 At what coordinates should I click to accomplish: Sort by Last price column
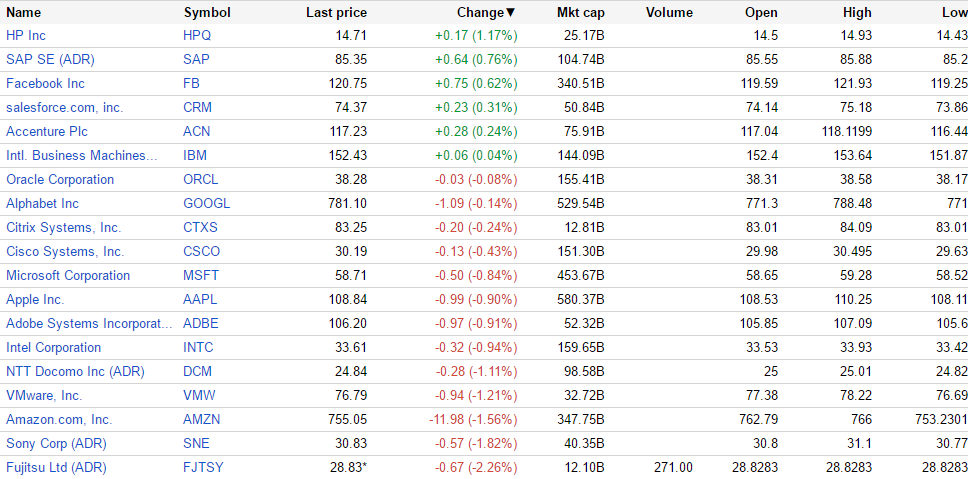point(336,13)
